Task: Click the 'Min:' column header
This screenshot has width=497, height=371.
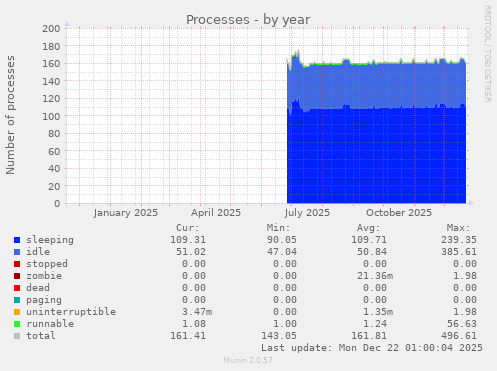Action: coord(278,228)
